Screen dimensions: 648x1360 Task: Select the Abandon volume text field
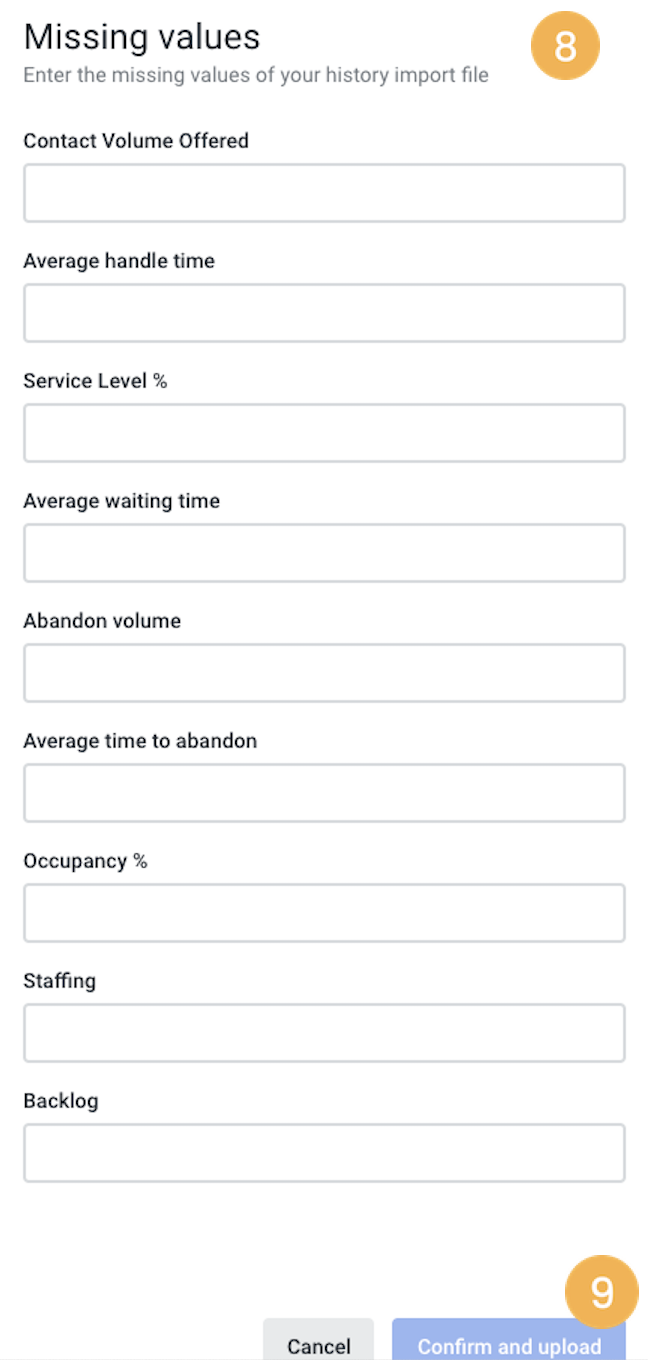pos(324,673)
